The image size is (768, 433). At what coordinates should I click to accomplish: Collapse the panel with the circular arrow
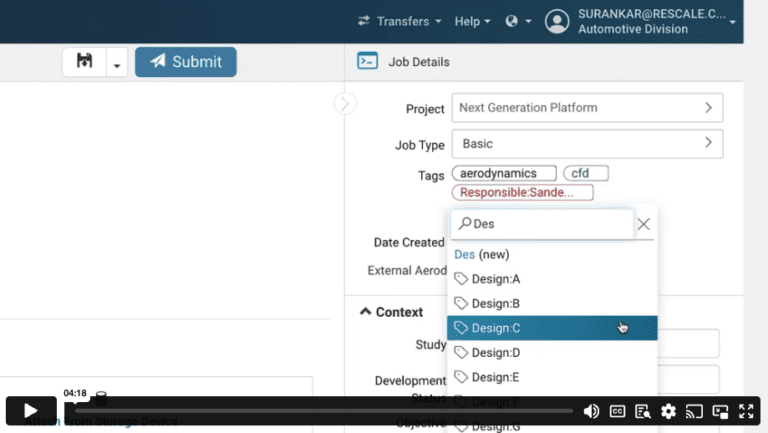(344, 103)
